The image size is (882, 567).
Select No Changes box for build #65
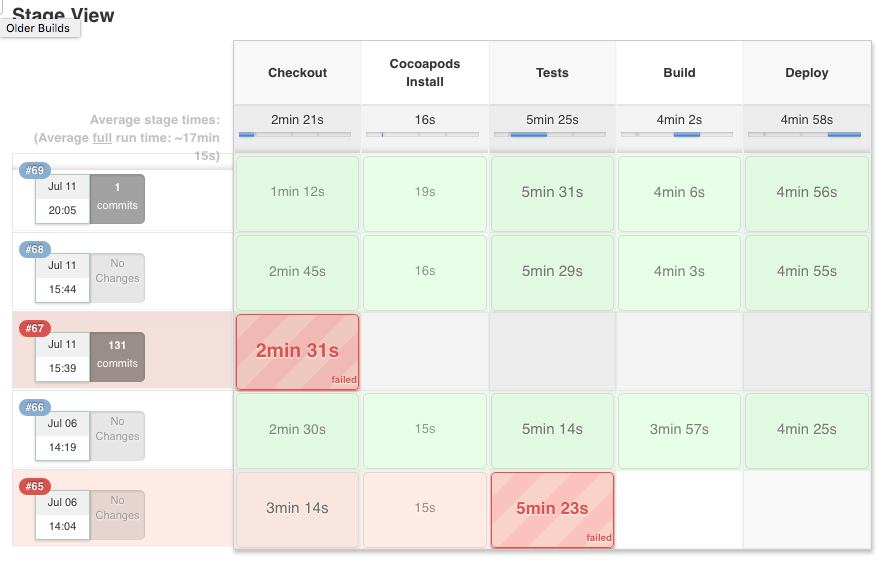click(117, 515)
